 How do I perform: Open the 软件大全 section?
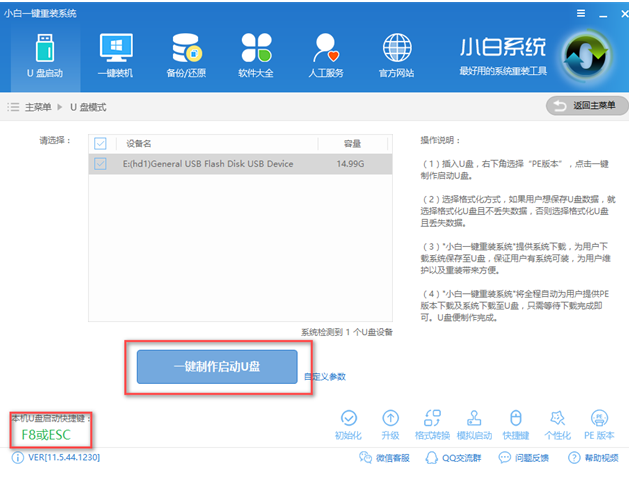pos(257,55)
